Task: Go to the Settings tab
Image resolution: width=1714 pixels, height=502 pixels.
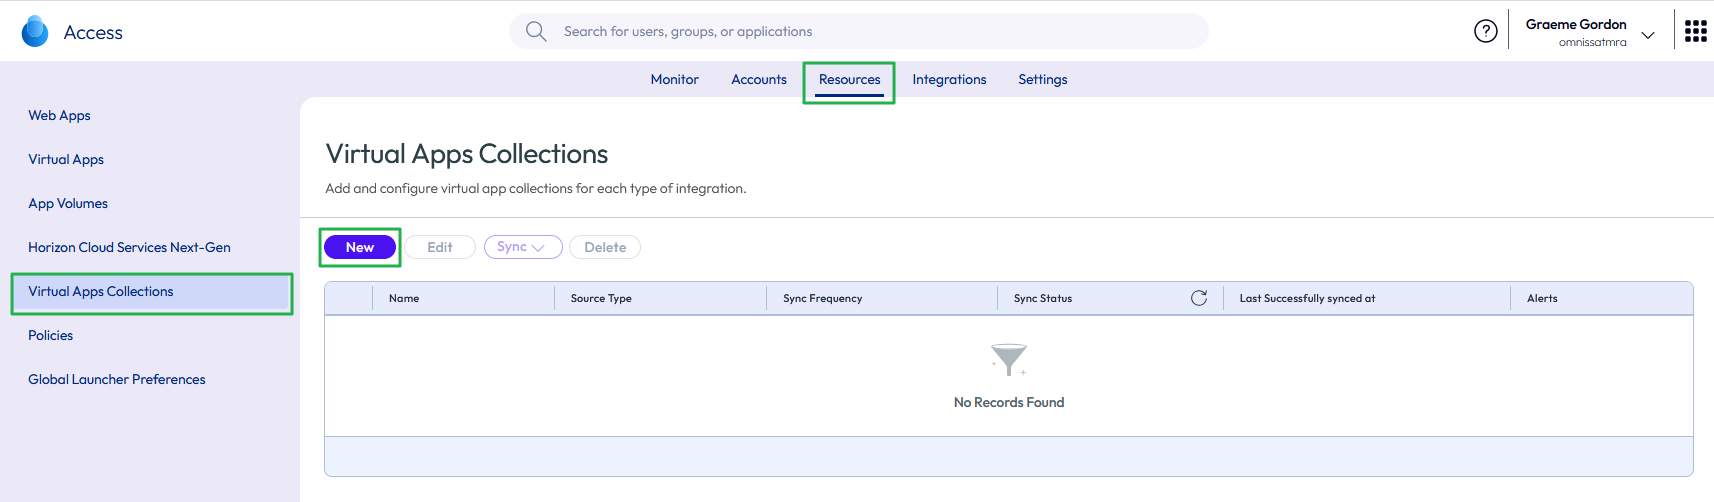Action: pos(1042,79)
